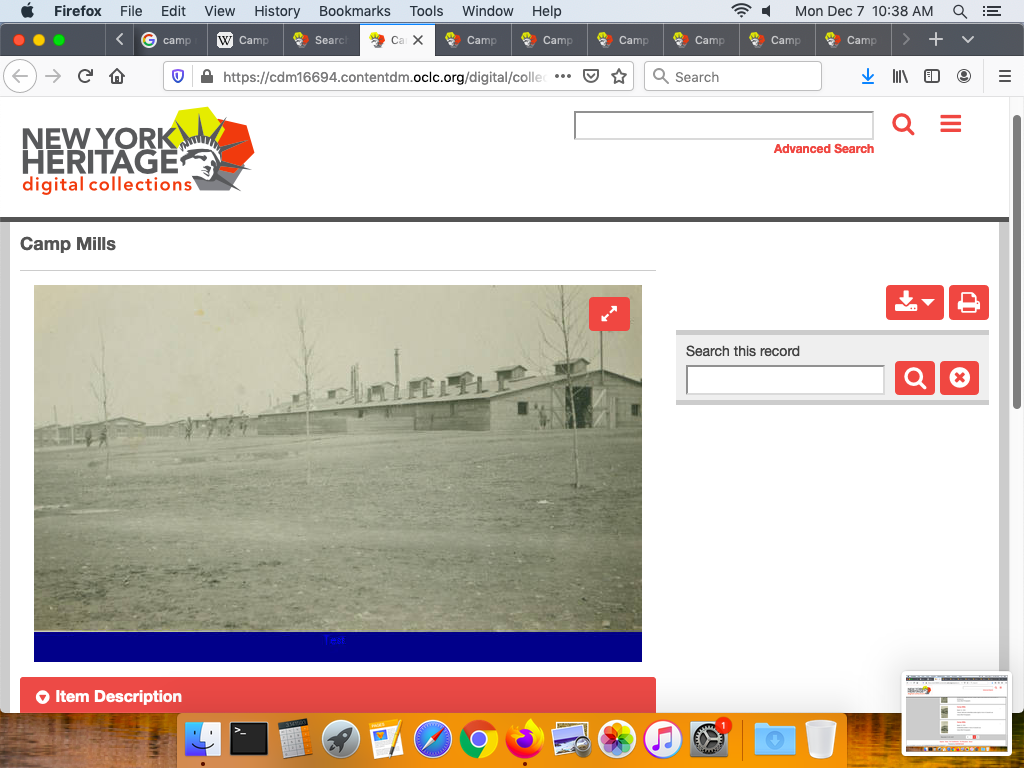
Task: Print this Camp Mills record
Action: point(968,302)
